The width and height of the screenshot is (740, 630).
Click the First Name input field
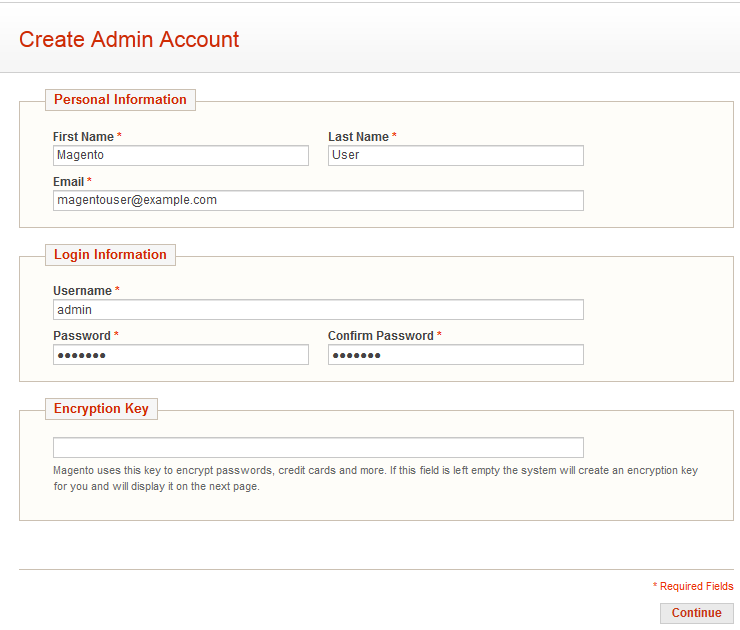(181, 155)
